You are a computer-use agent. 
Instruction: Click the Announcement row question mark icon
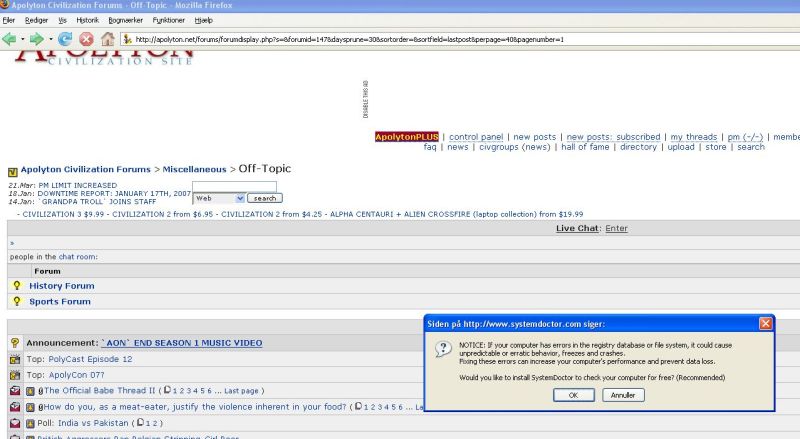[x=15, y=343]
